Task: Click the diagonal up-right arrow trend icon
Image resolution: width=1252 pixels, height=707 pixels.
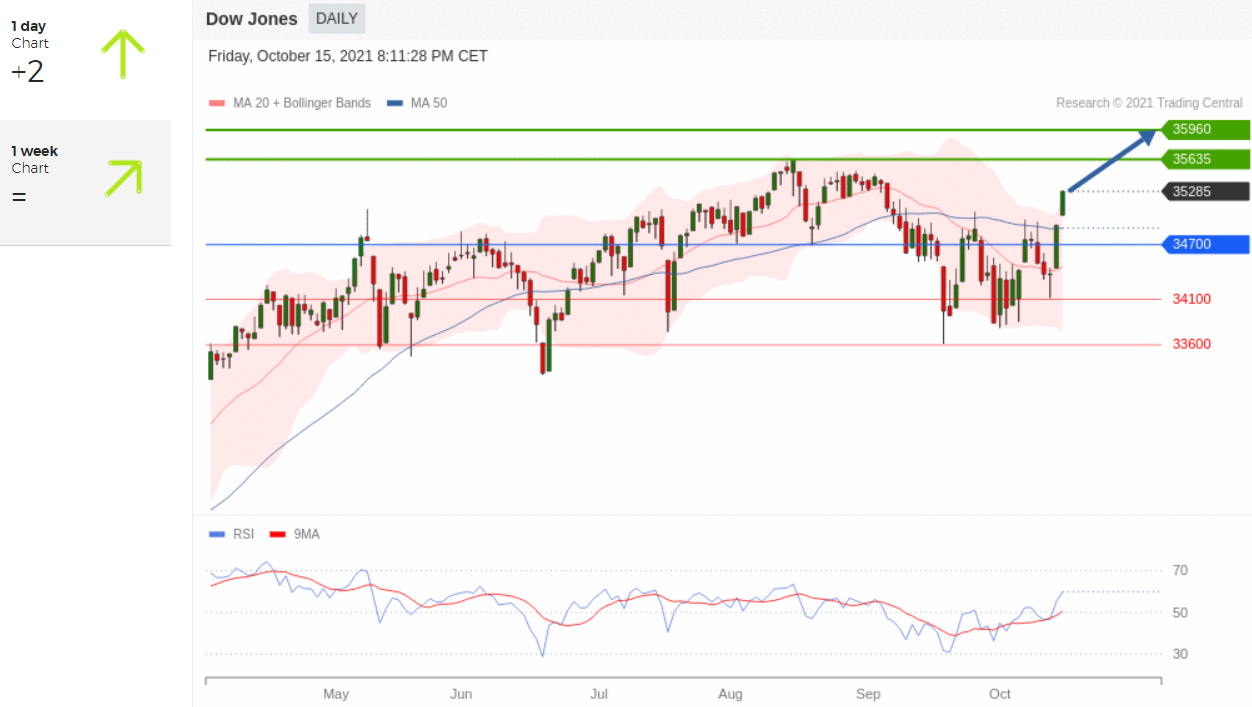Action: tap(123, 177)
